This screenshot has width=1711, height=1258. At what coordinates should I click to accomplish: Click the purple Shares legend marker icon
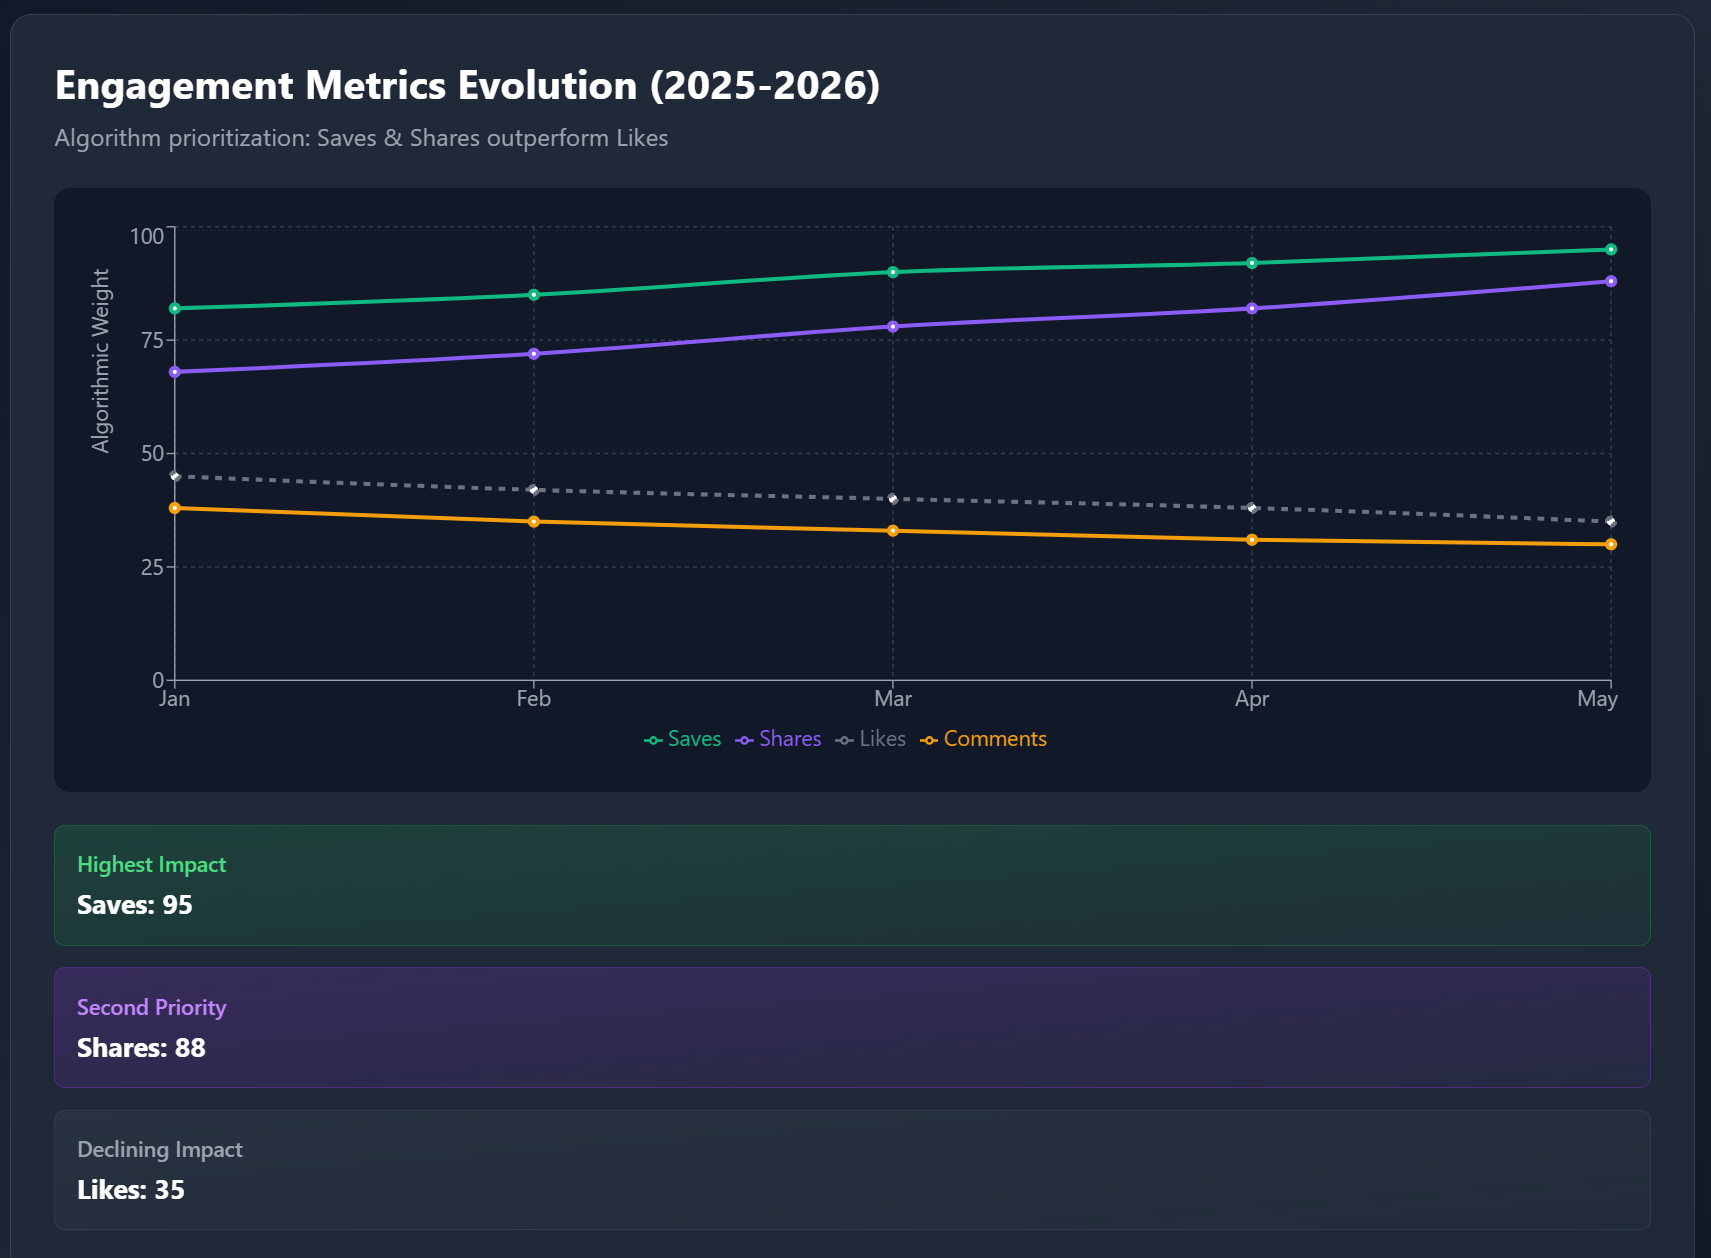[x=744, y=740]
